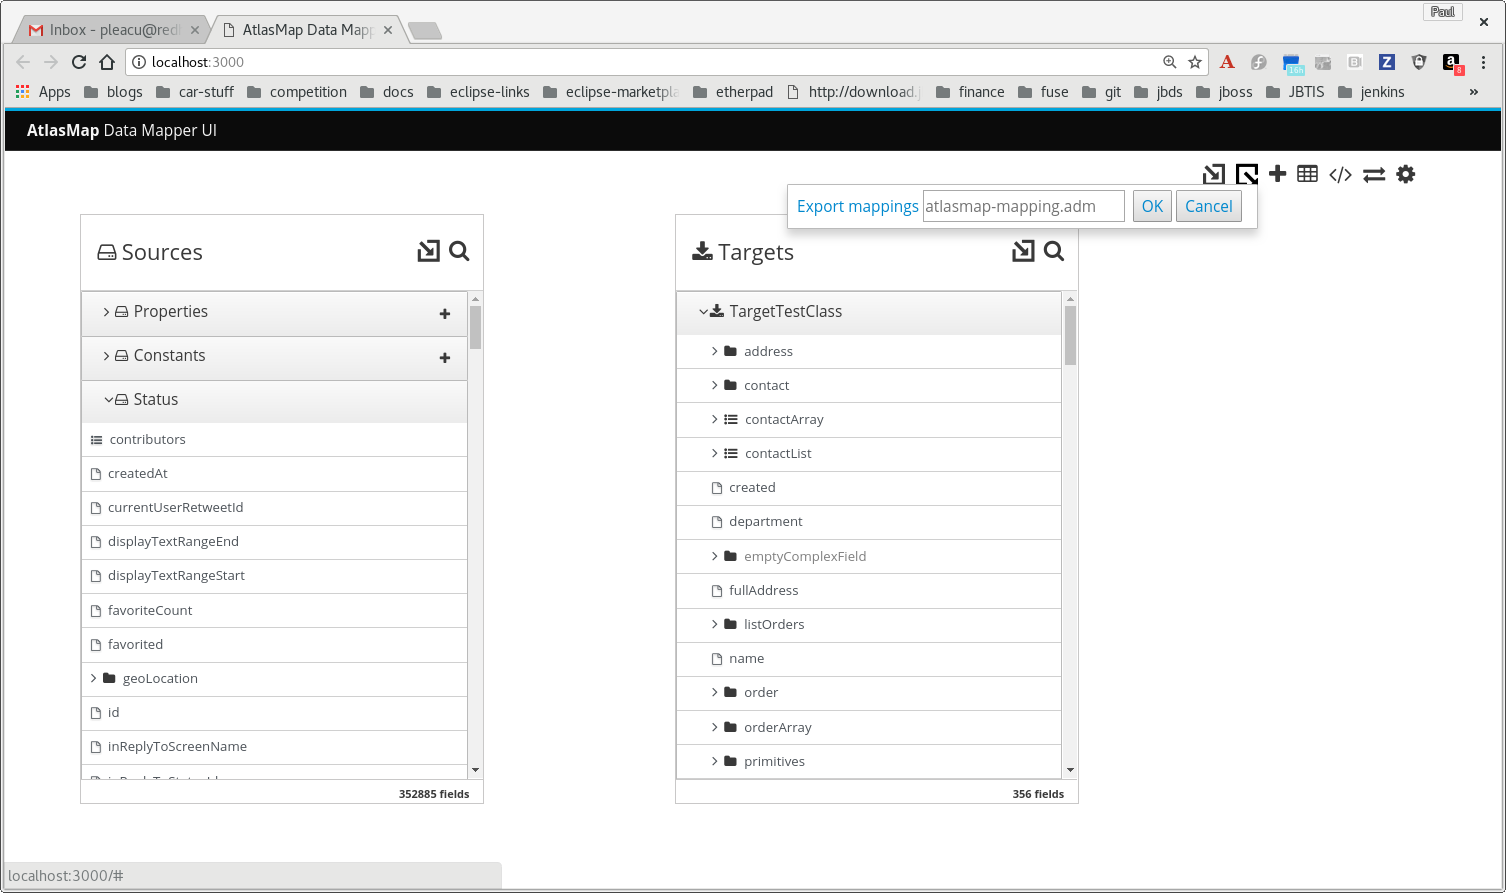Image resolution: width=1506 pixels, height=893 pixels.
Task: Import a document into the Targets panel
Action: point(1022,251)
